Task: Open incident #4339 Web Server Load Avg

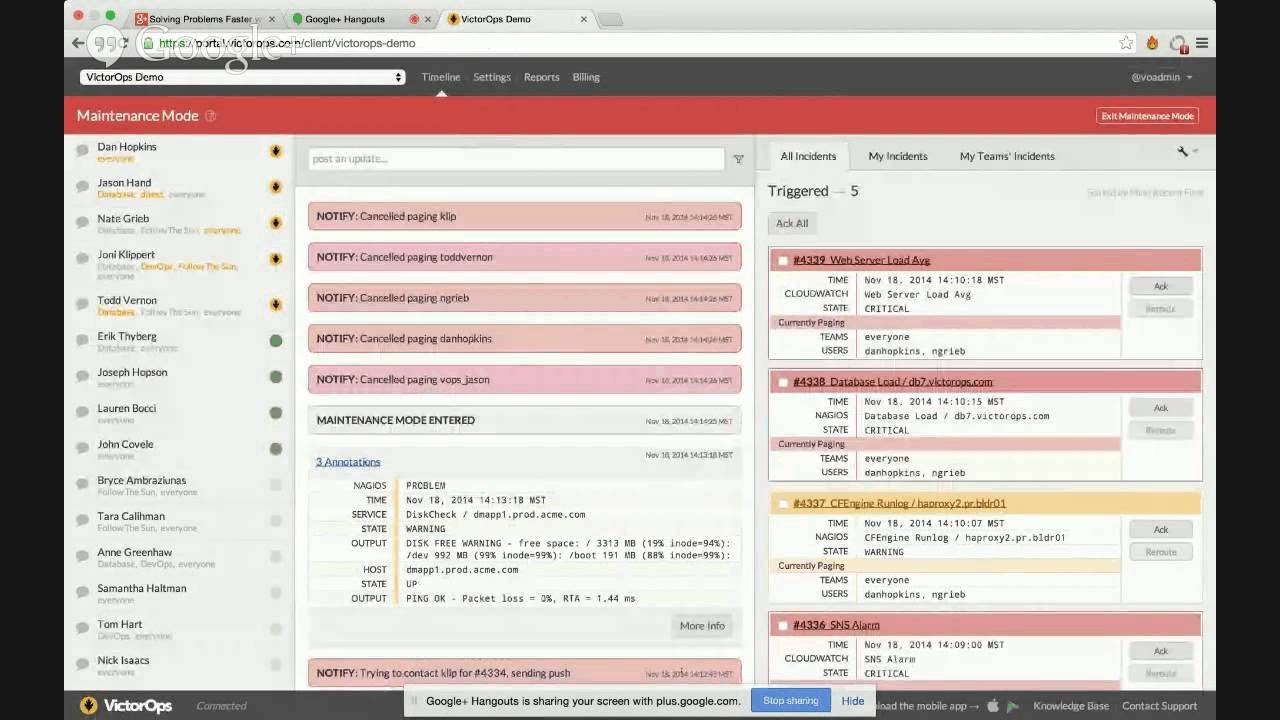Action: [861, 260]
